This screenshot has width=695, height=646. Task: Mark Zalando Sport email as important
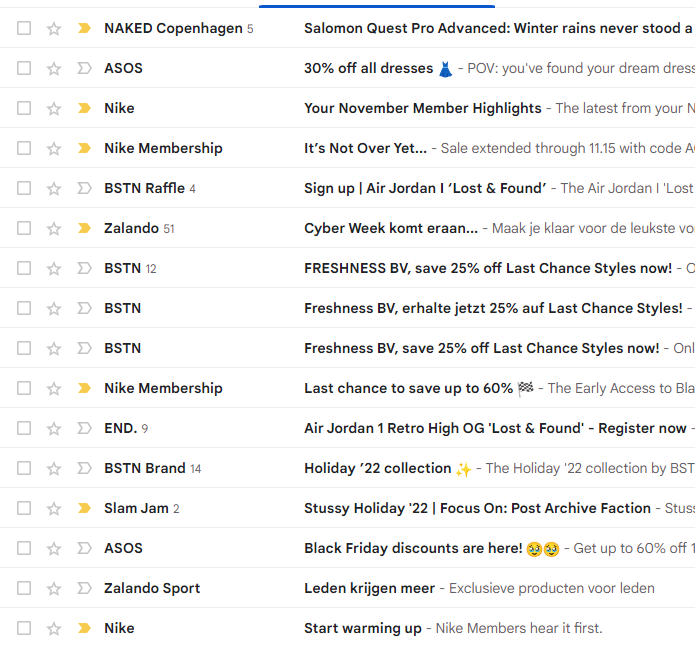[x=84, y=588]
